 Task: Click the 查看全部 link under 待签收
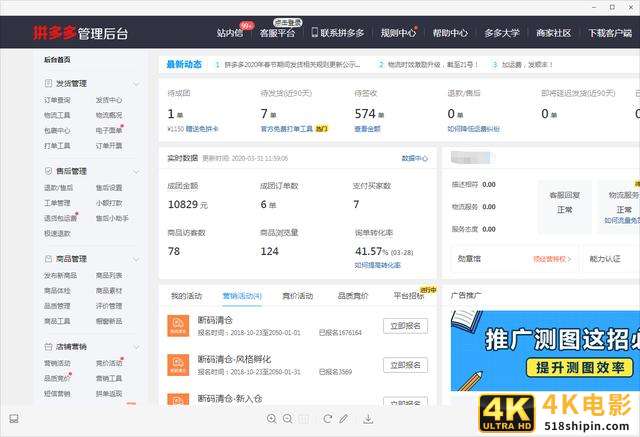(367, 129)
